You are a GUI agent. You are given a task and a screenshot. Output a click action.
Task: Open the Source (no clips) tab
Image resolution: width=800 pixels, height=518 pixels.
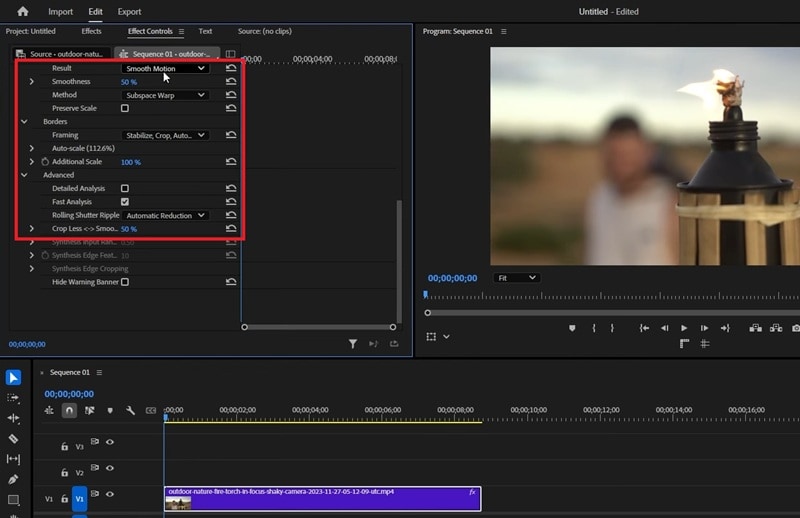pos(265,31)
